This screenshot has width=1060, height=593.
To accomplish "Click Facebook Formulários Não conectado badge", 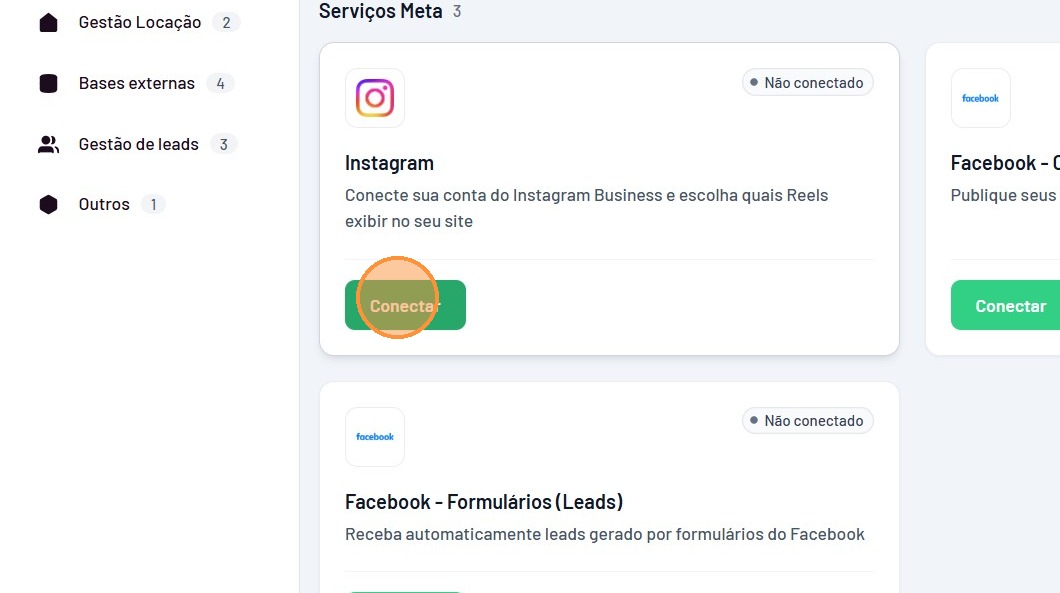I will [807, 421].
